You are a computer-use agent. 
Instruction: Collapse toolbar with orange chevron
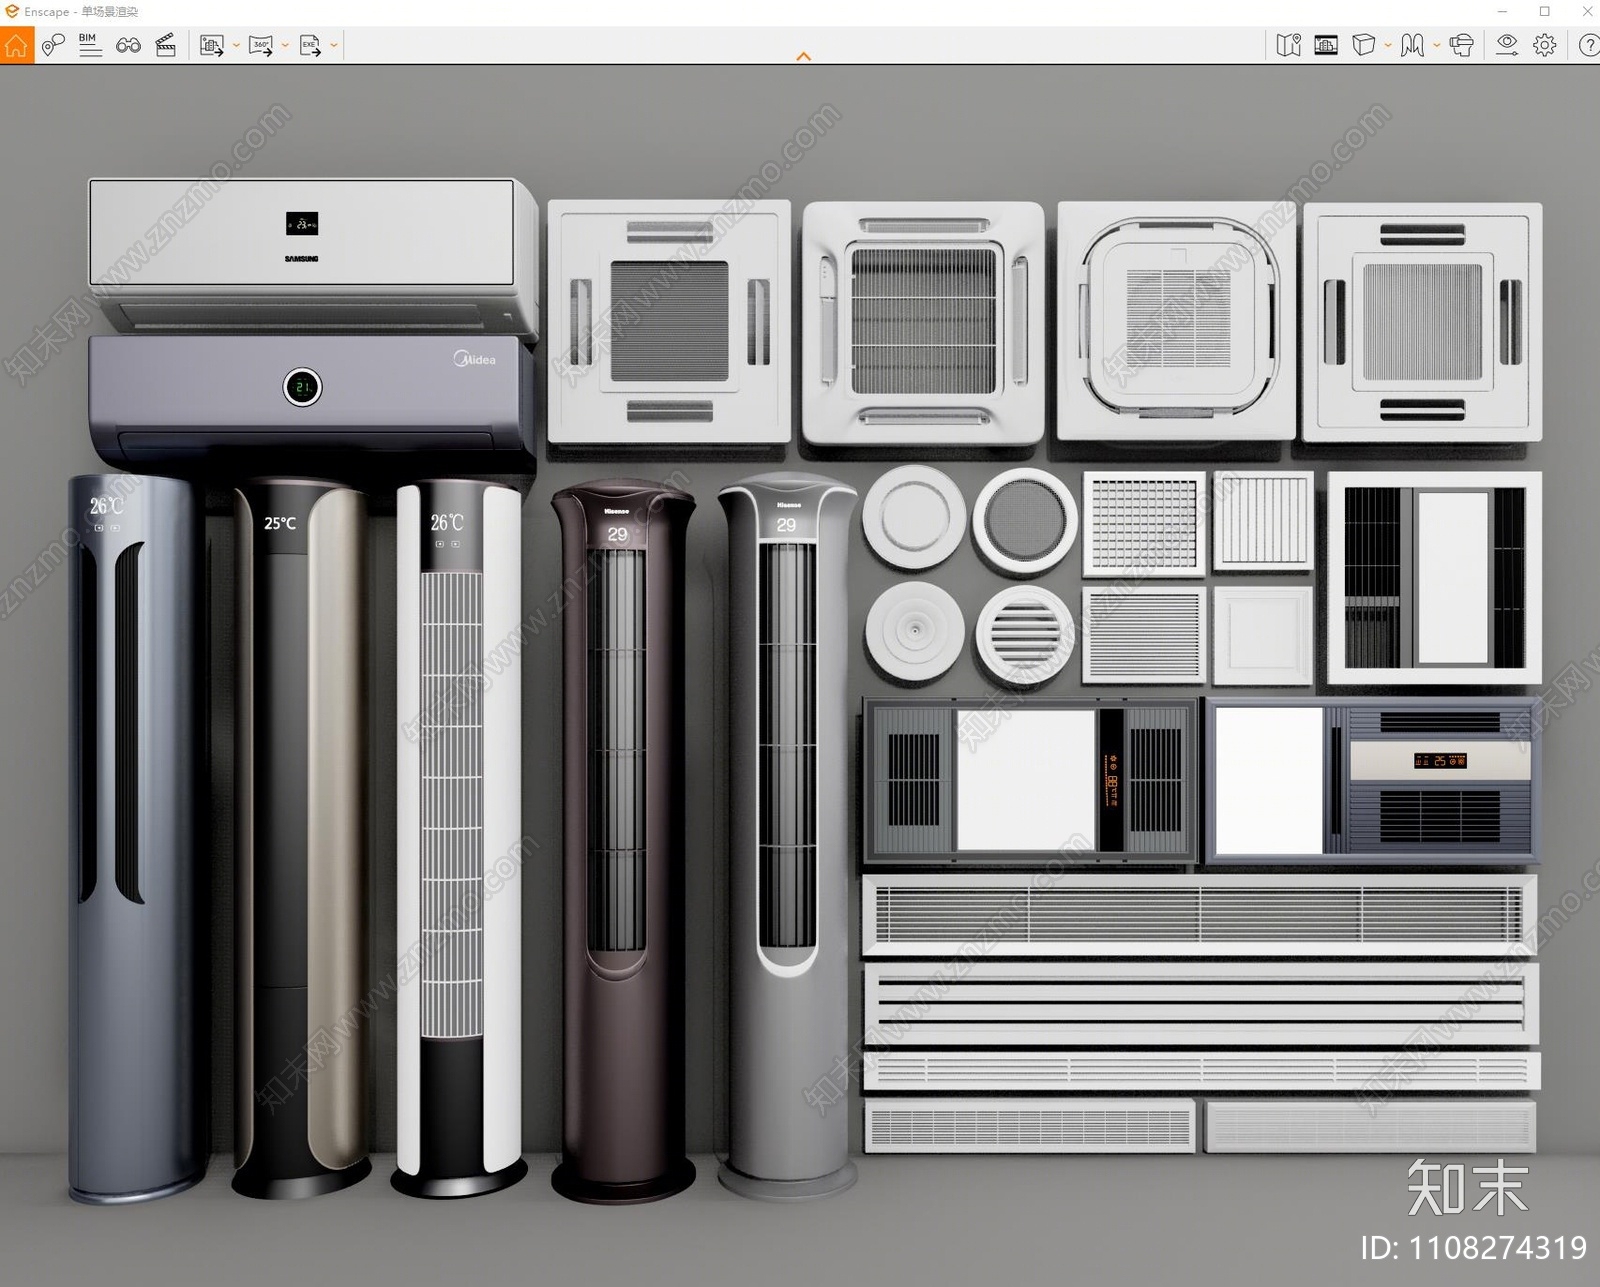point(803,57)
